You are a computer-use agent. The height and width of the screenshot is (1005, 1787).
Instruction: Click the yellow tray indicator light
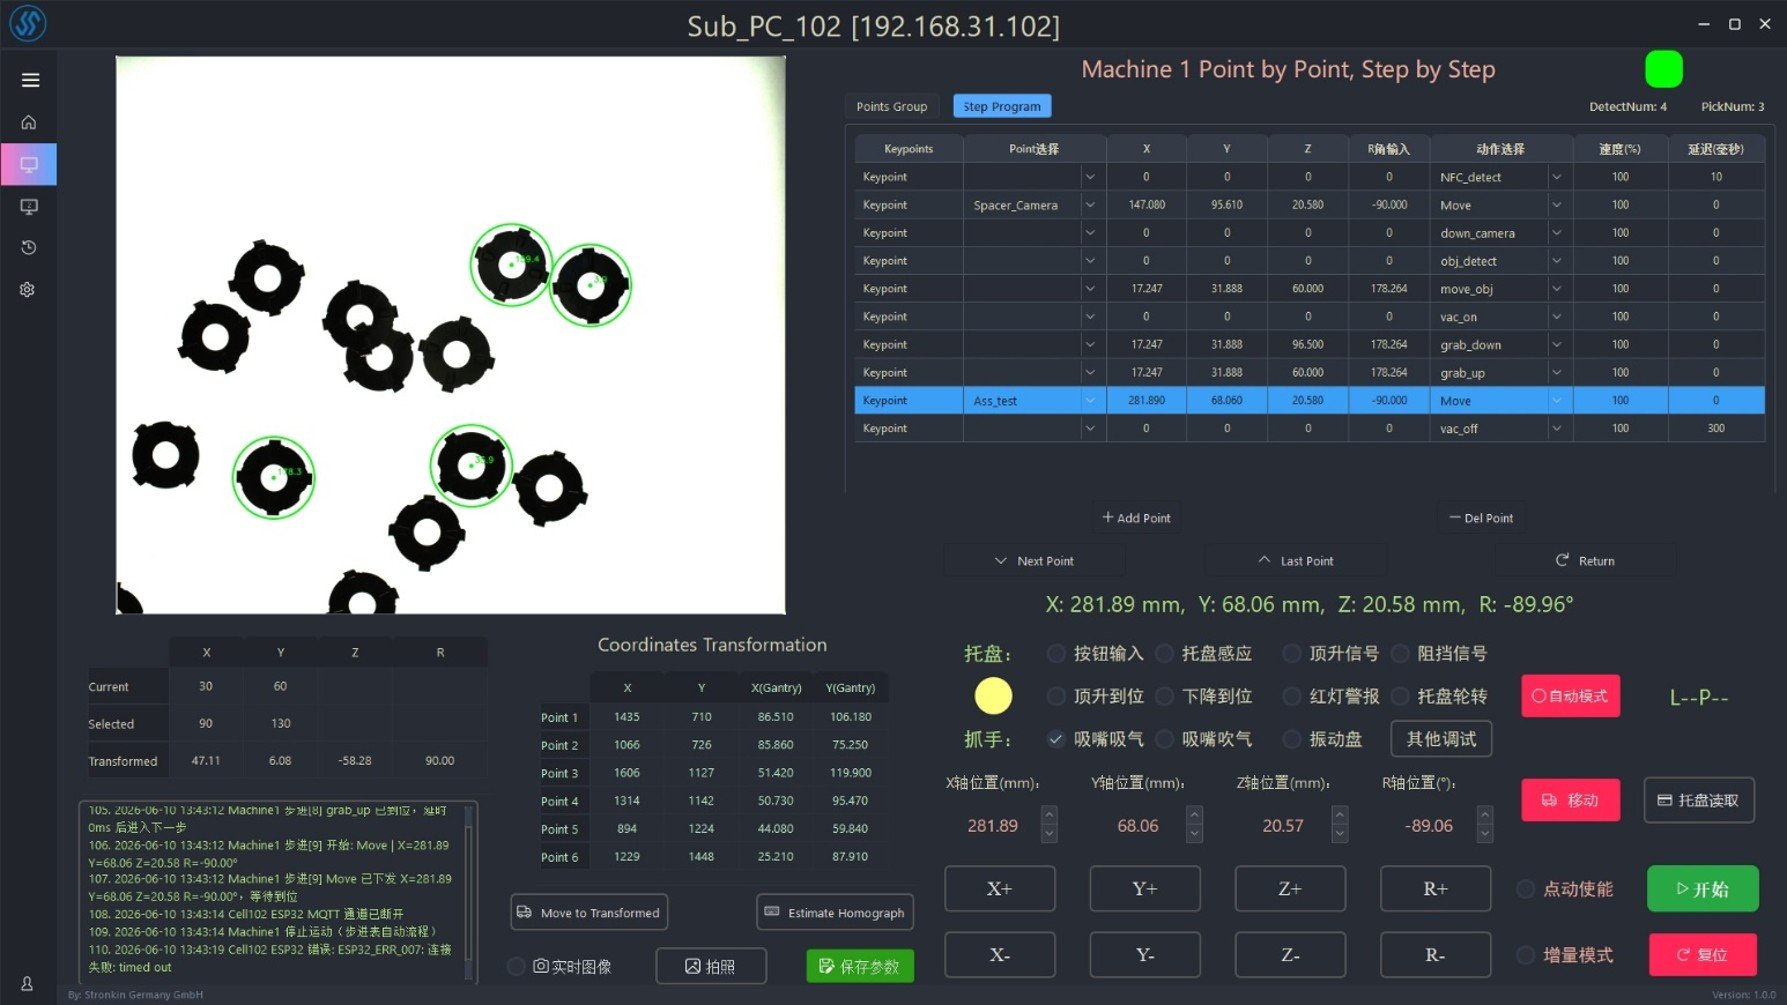click(993, 696)
